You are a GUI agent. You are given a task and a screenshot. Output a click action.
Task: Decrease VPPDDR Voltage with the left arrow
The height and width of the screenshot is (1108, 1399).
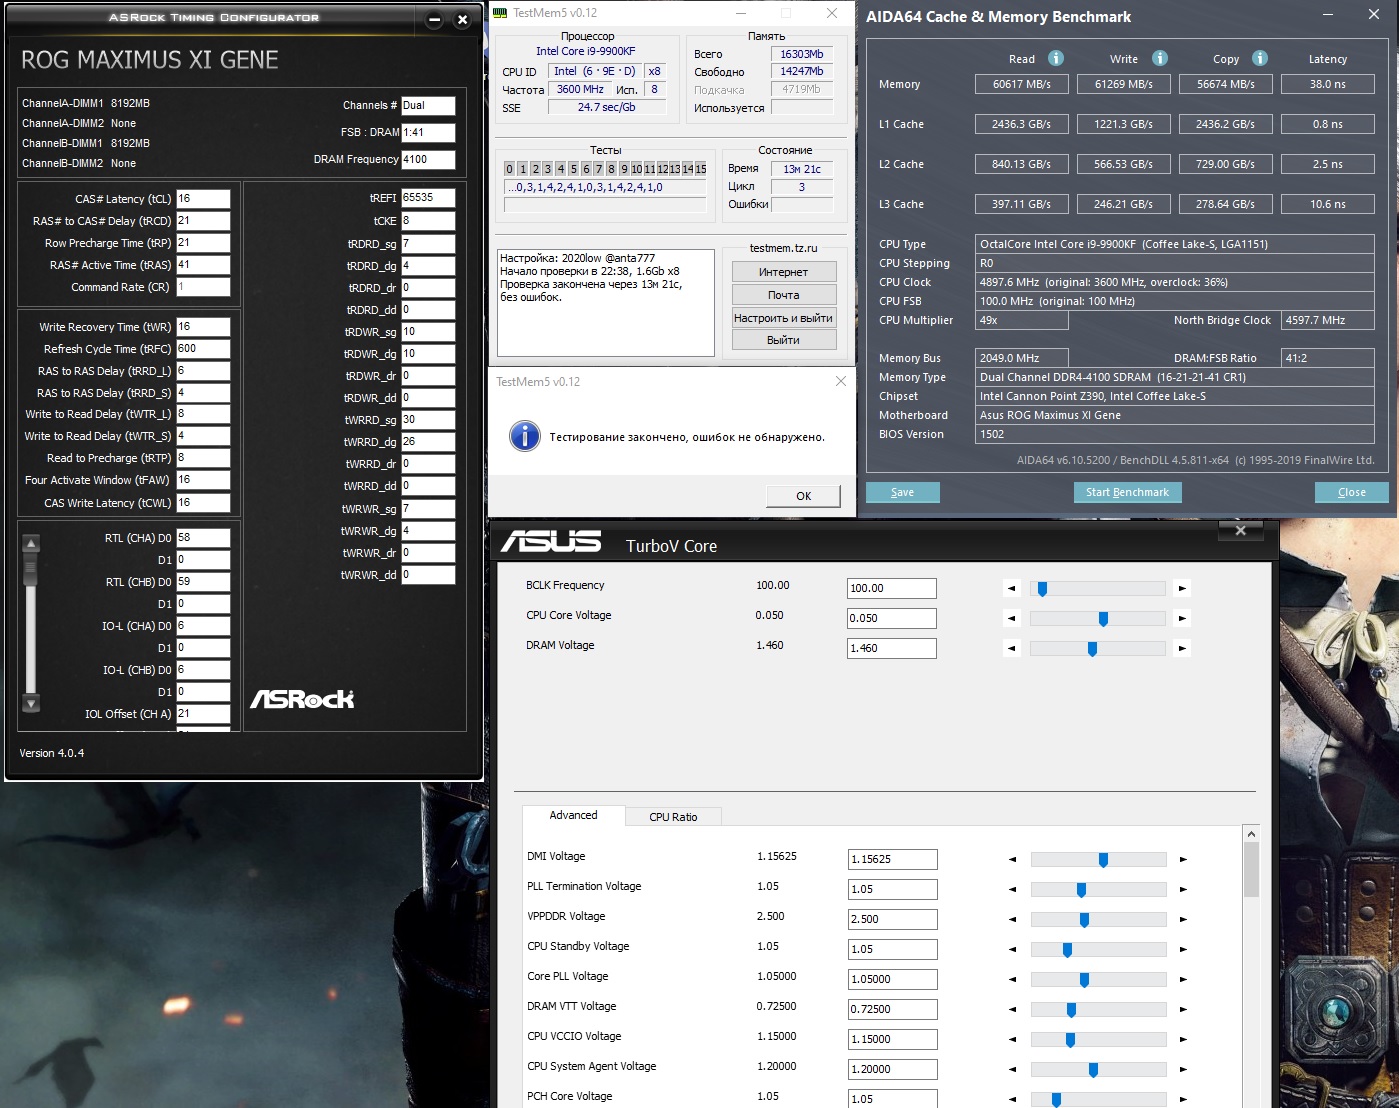tap(1012, 920)
